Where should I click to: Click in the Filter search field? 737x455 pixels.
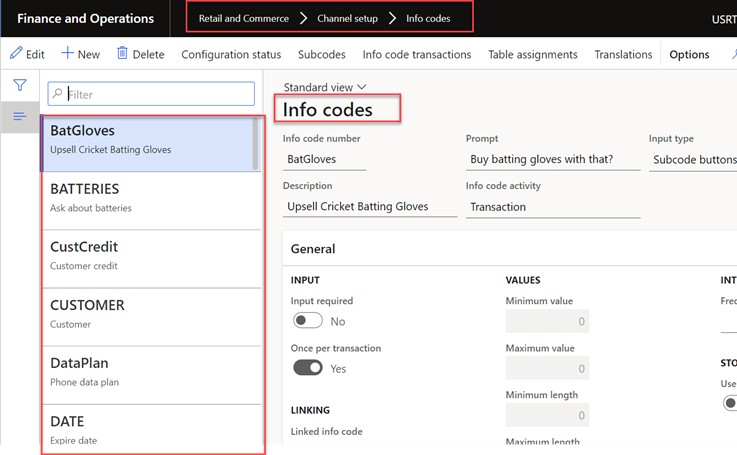151,94
